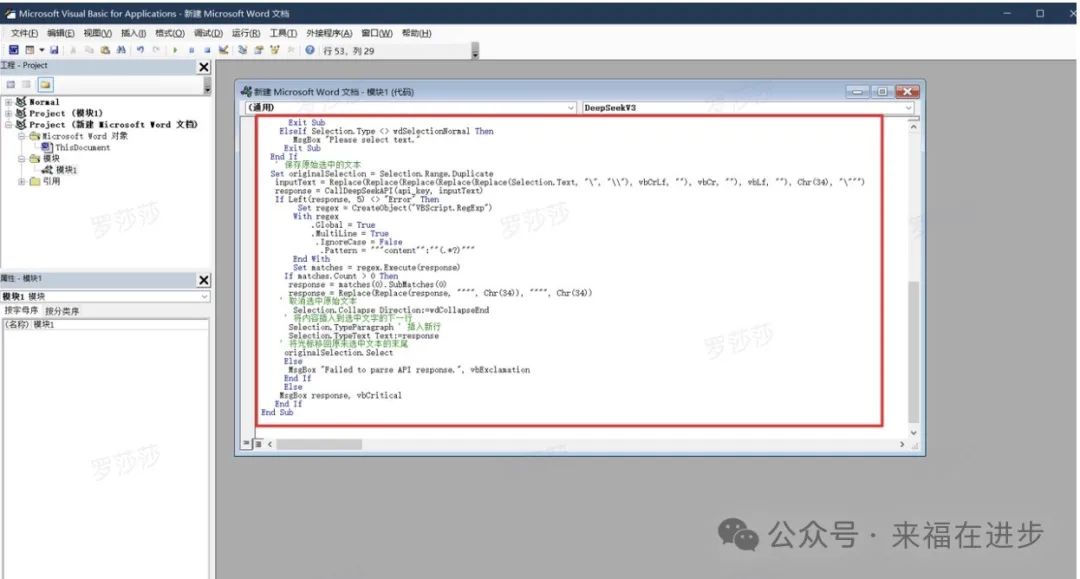Collapse the 模块 folder node
1080x579 pixels.
pyautogui.click(x=21, y=158)
